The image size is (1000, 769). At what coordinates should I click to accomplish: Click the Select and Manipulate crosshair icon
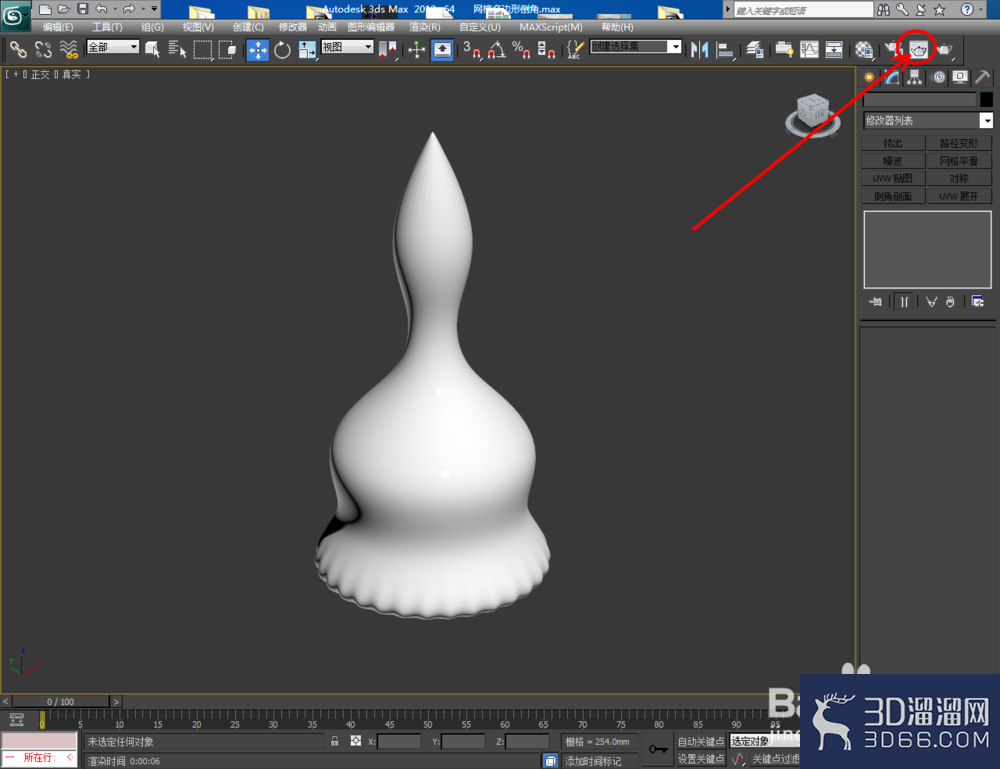tap(416, 50)
